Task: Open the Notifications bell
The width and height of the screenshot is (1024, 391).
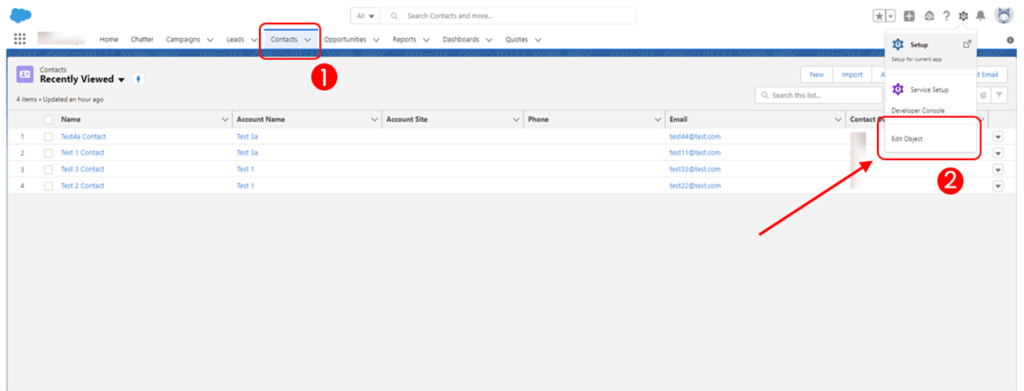Action: (980, 16)
